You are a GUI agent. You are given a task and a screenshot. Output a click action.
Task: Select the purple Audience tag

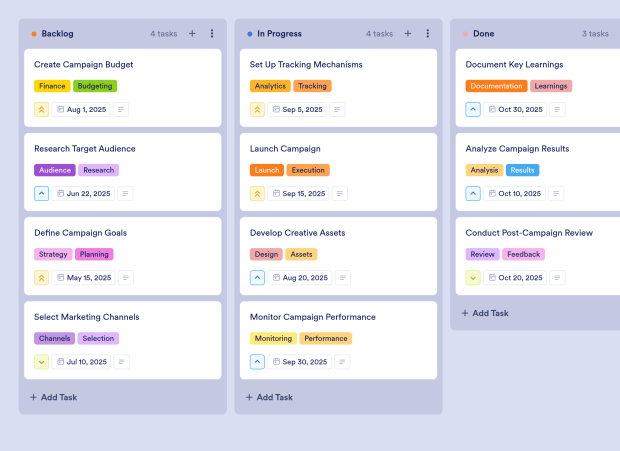coord(55,170)
